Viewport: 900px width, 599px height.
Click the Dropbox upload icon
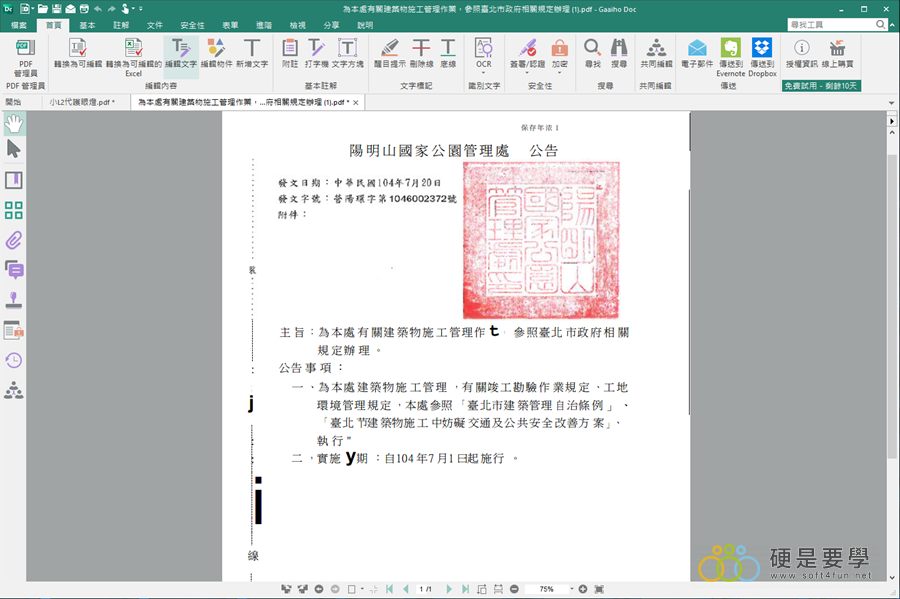point(762,54)
